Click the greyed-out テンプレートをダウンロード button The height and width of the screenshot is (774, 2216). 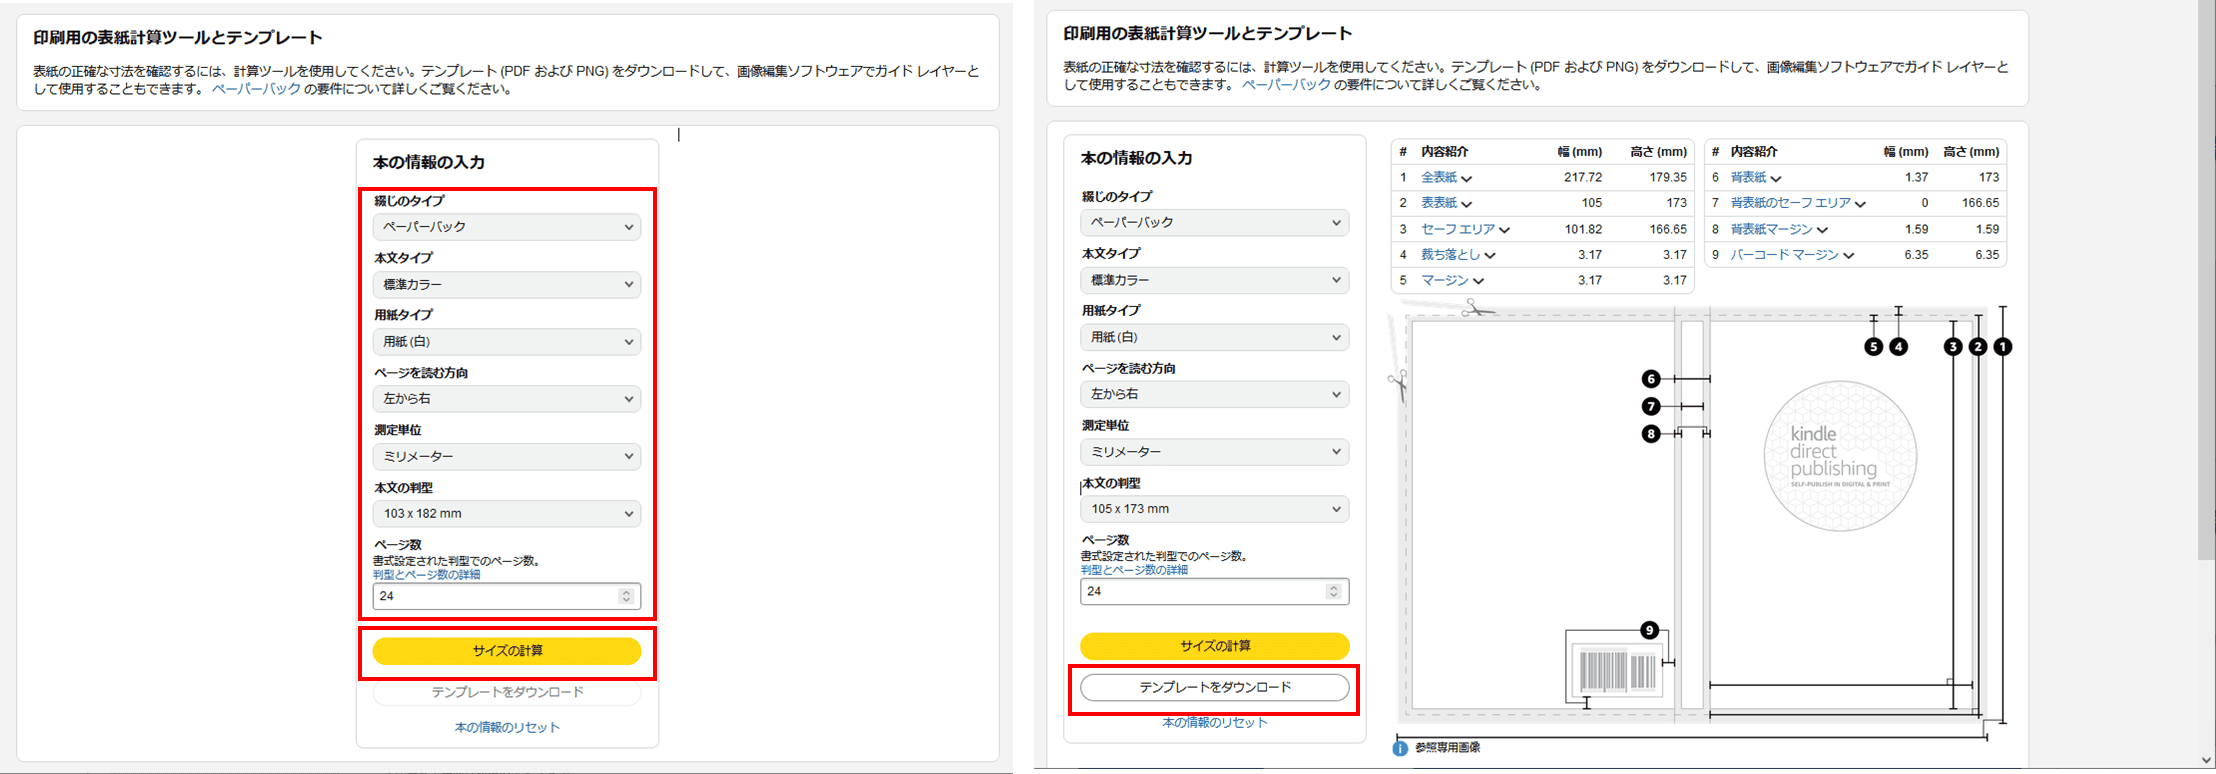tap(507, 692)
